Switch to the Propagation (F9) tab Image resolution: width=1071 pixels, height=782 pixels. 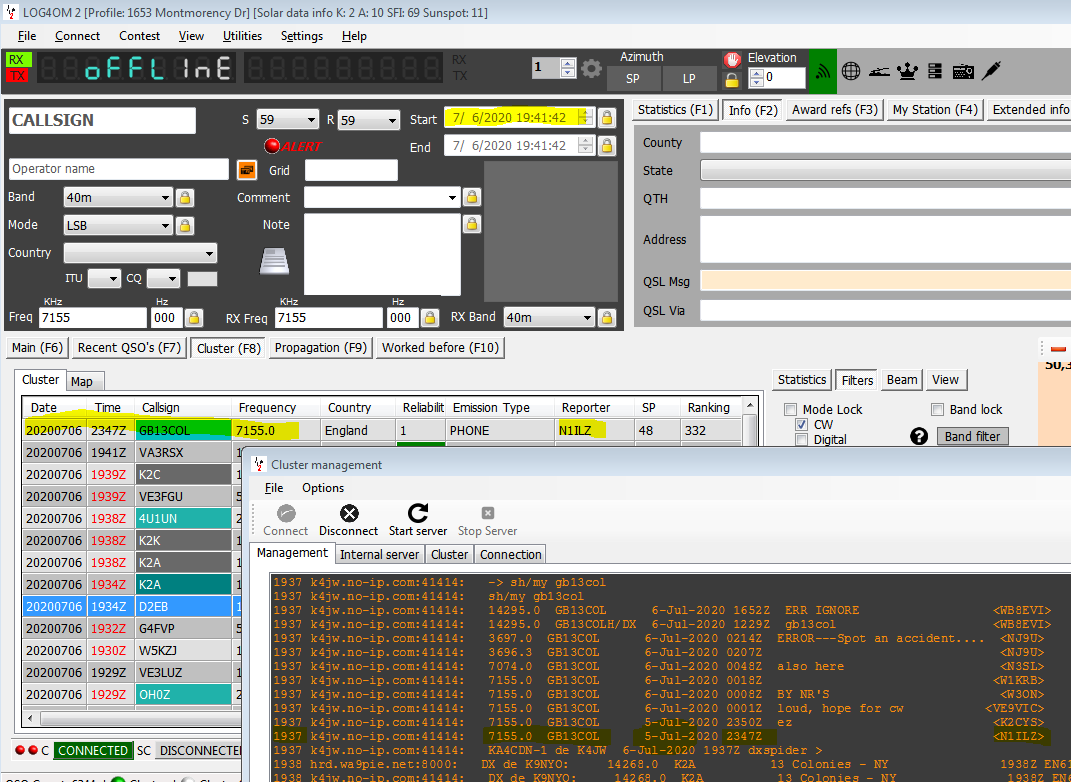(x=321, y=348)
